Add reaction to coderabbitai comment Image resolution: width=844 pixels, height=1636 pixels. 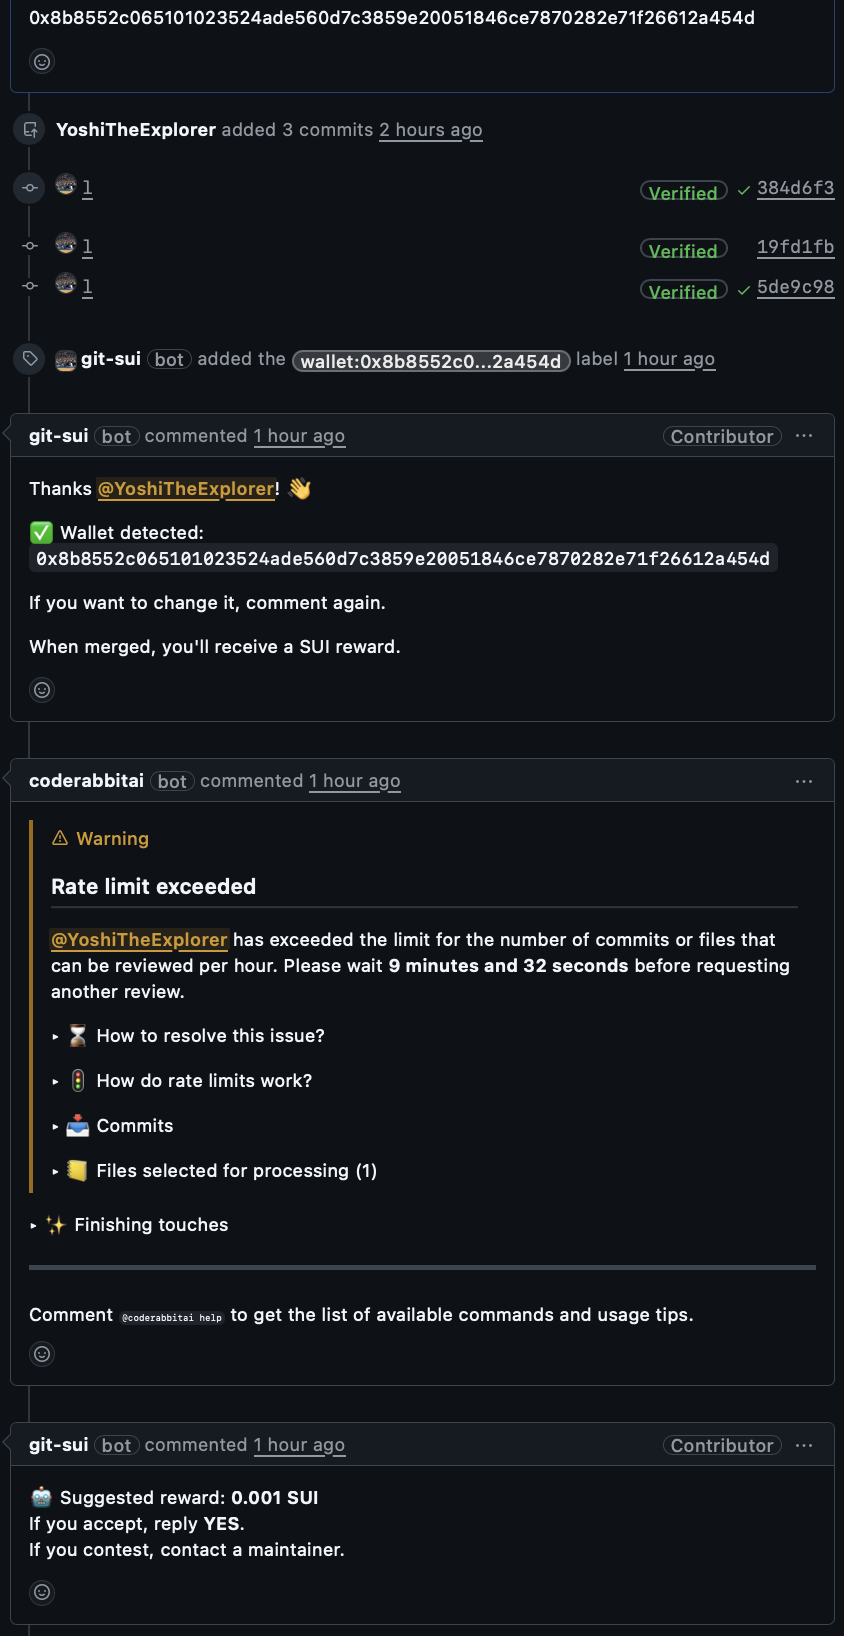42,1354
